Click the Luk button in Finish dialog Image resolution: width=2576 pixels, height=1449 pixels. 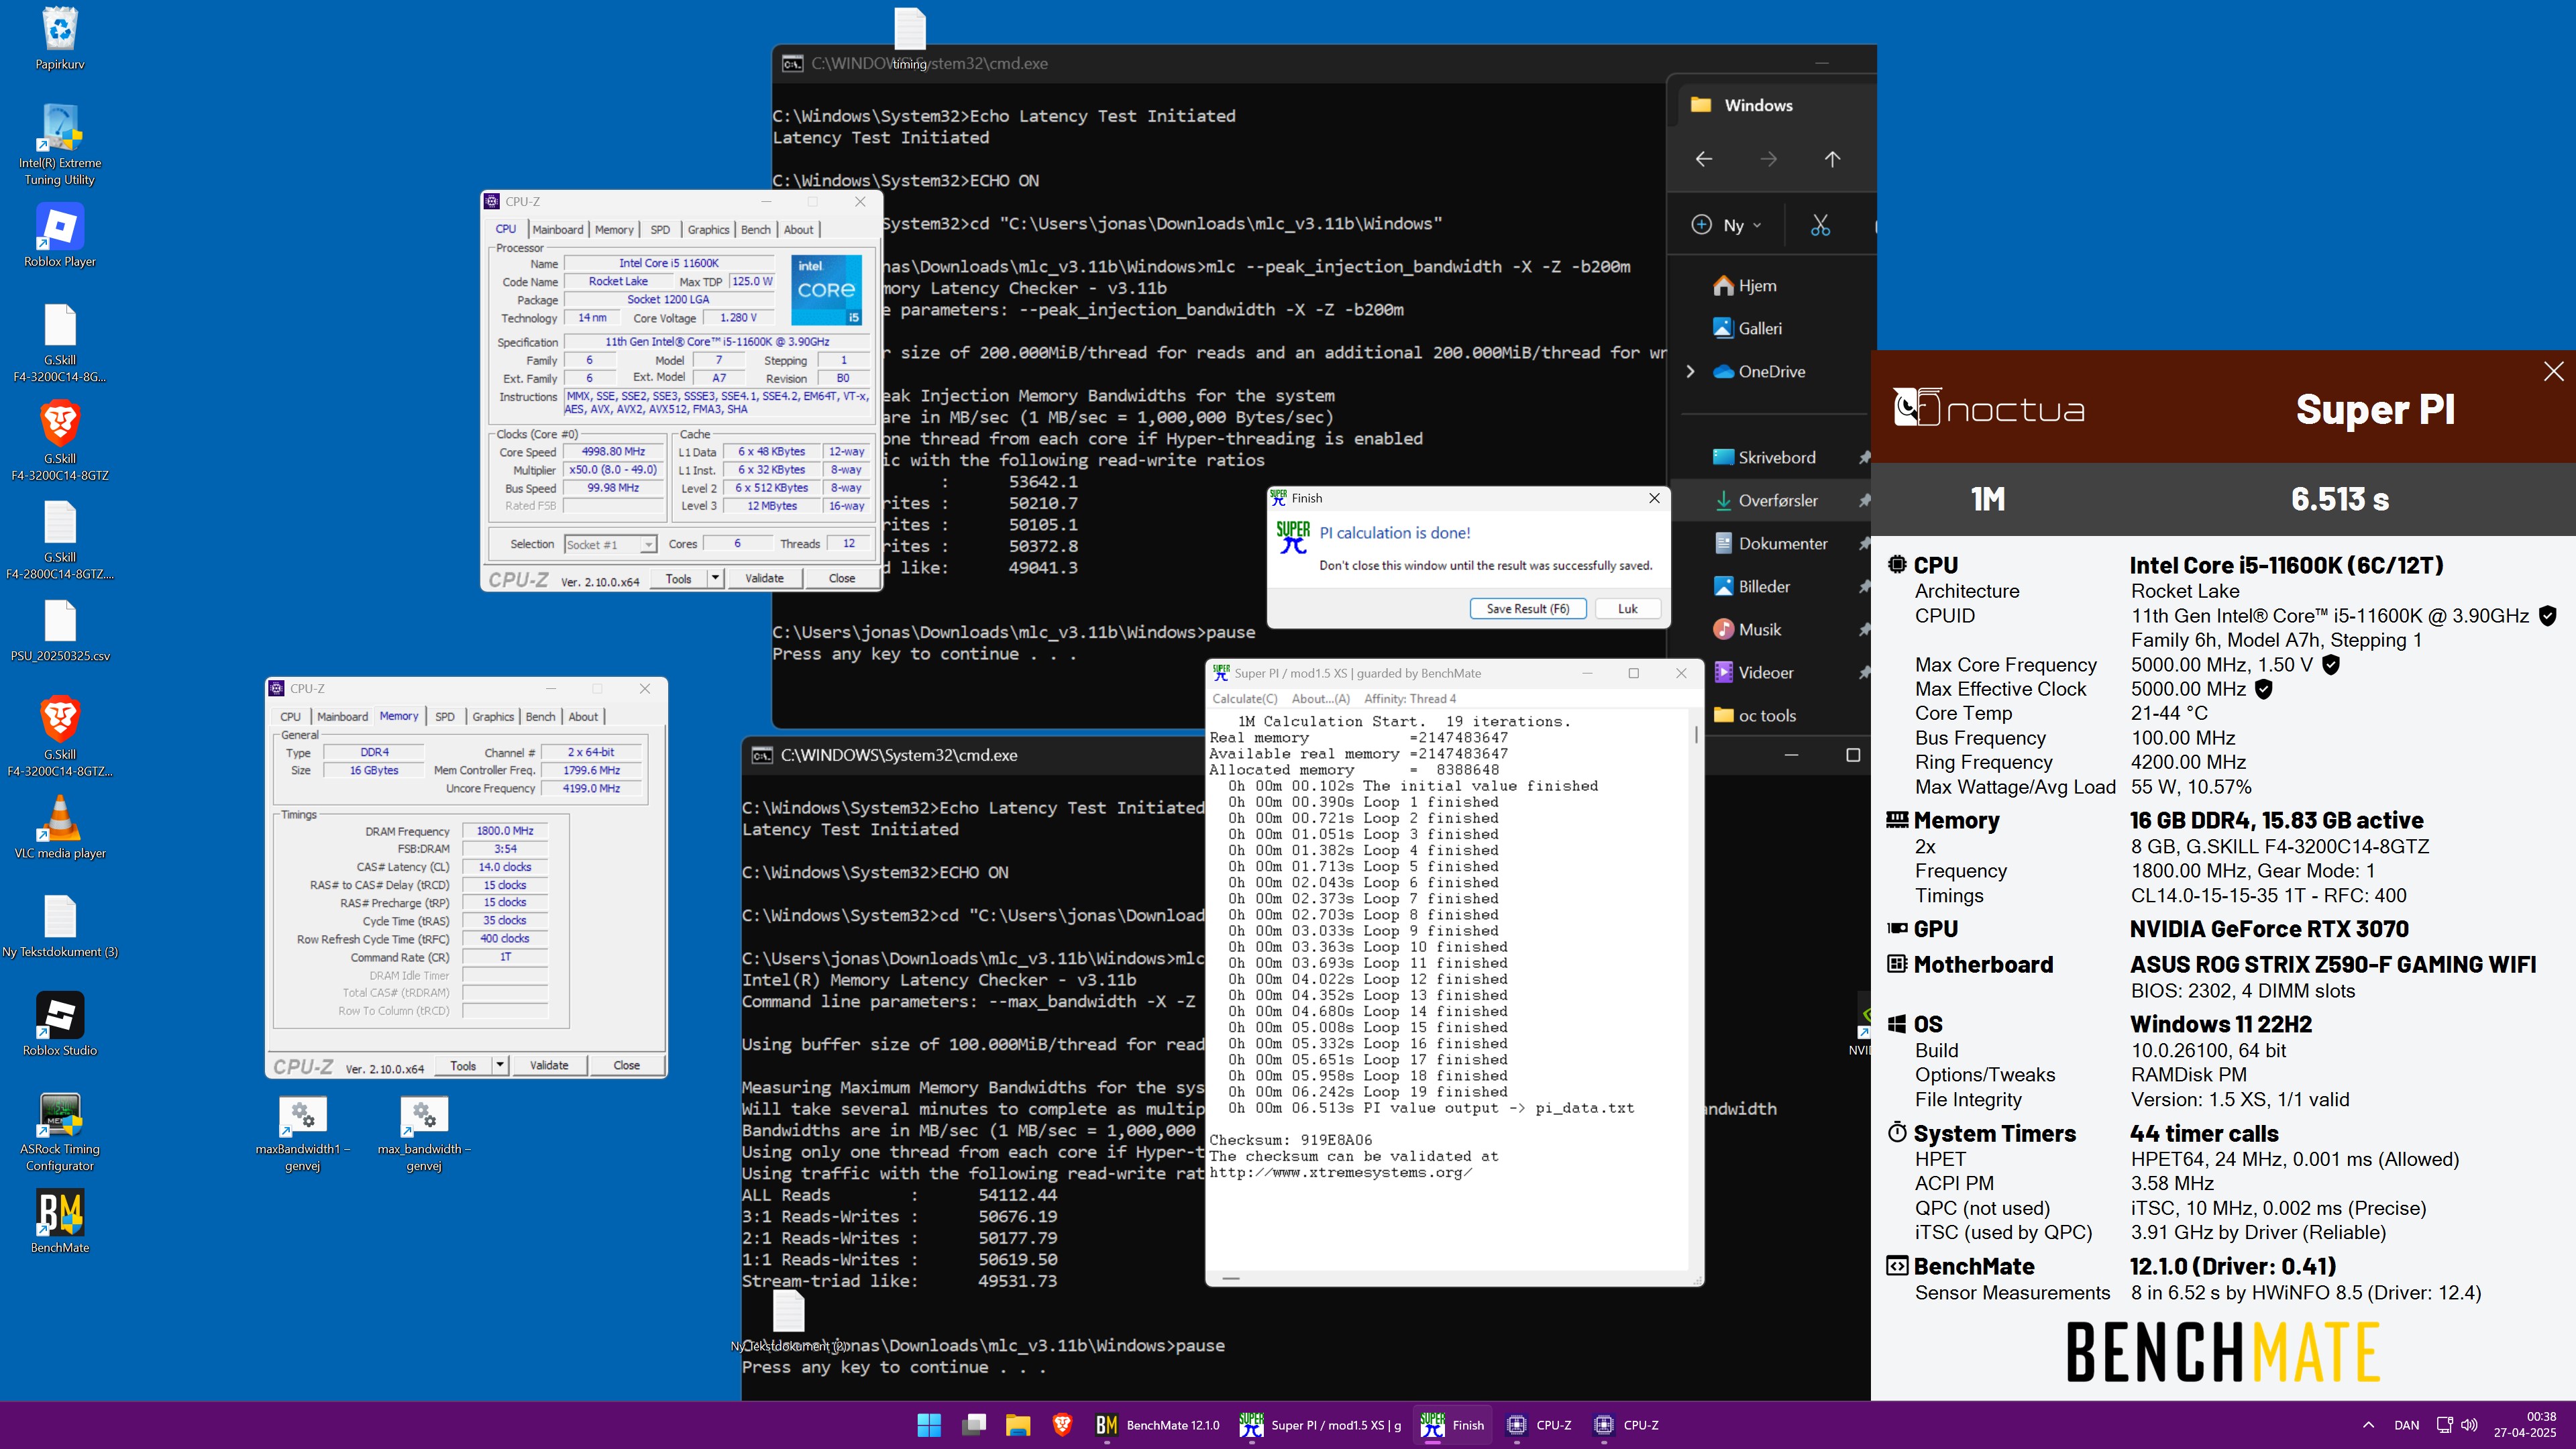(x=1628, y=608)
